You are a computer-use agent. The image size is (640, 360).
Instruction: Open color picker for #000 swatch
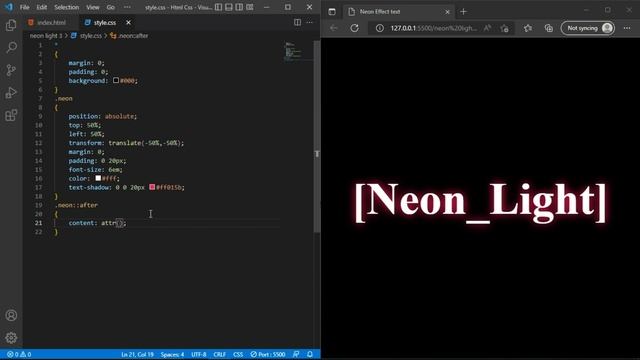click(116, 80)
